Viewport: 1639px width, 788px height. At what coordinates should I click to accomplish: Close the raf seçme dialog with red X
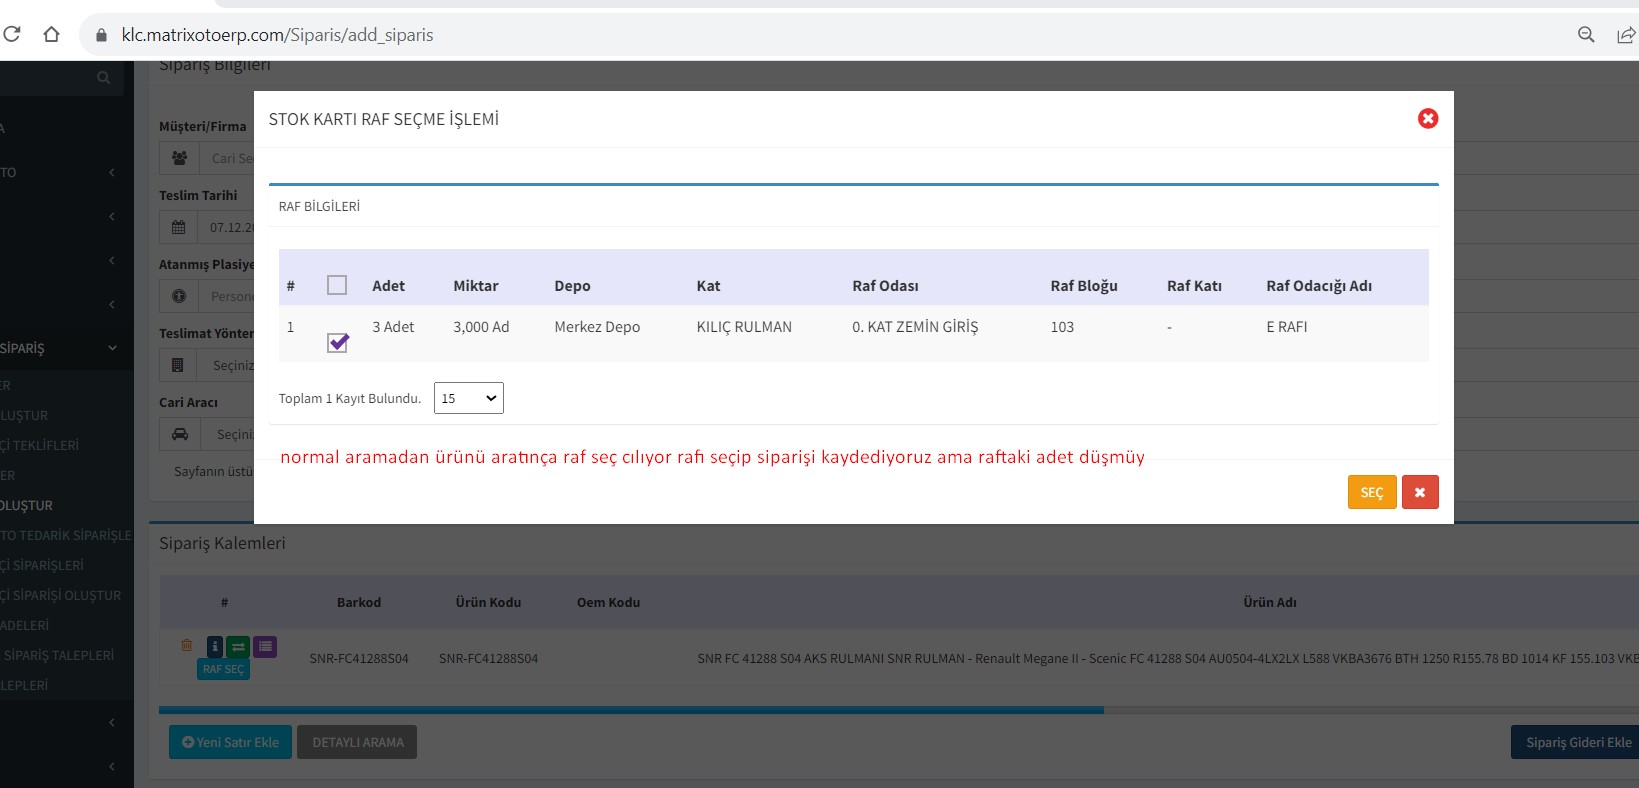(x=1427, y=119)
